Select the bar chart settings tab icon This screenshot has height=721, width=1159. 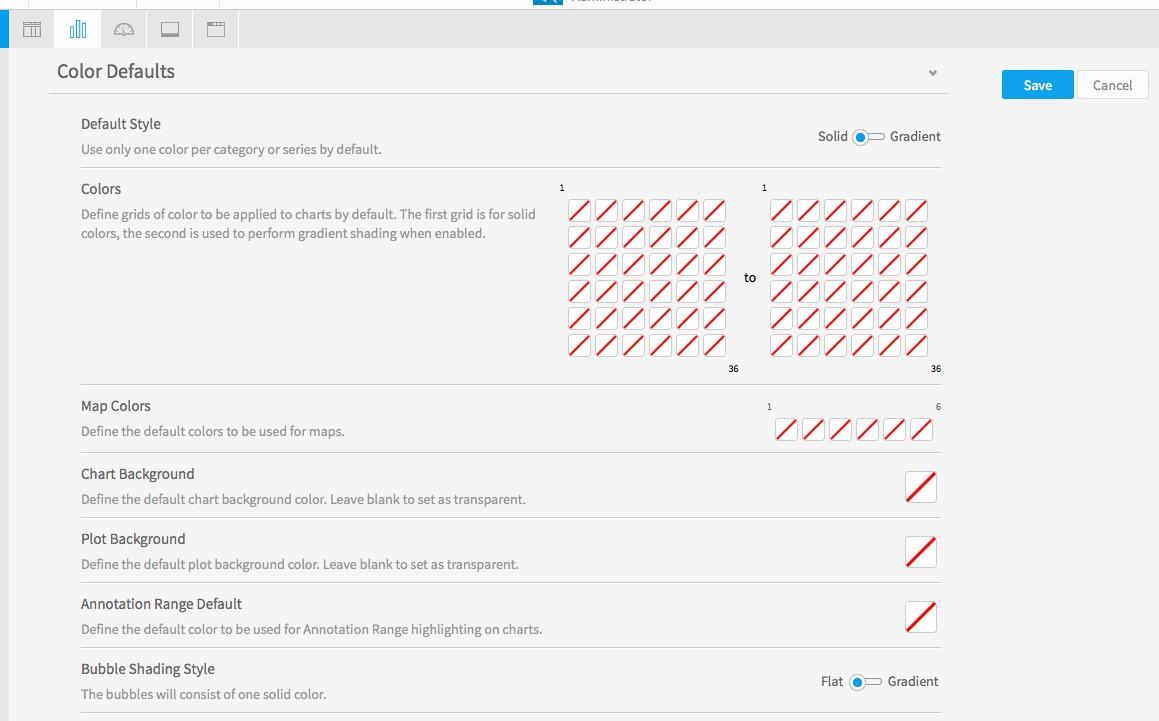[x=78, y=30]
